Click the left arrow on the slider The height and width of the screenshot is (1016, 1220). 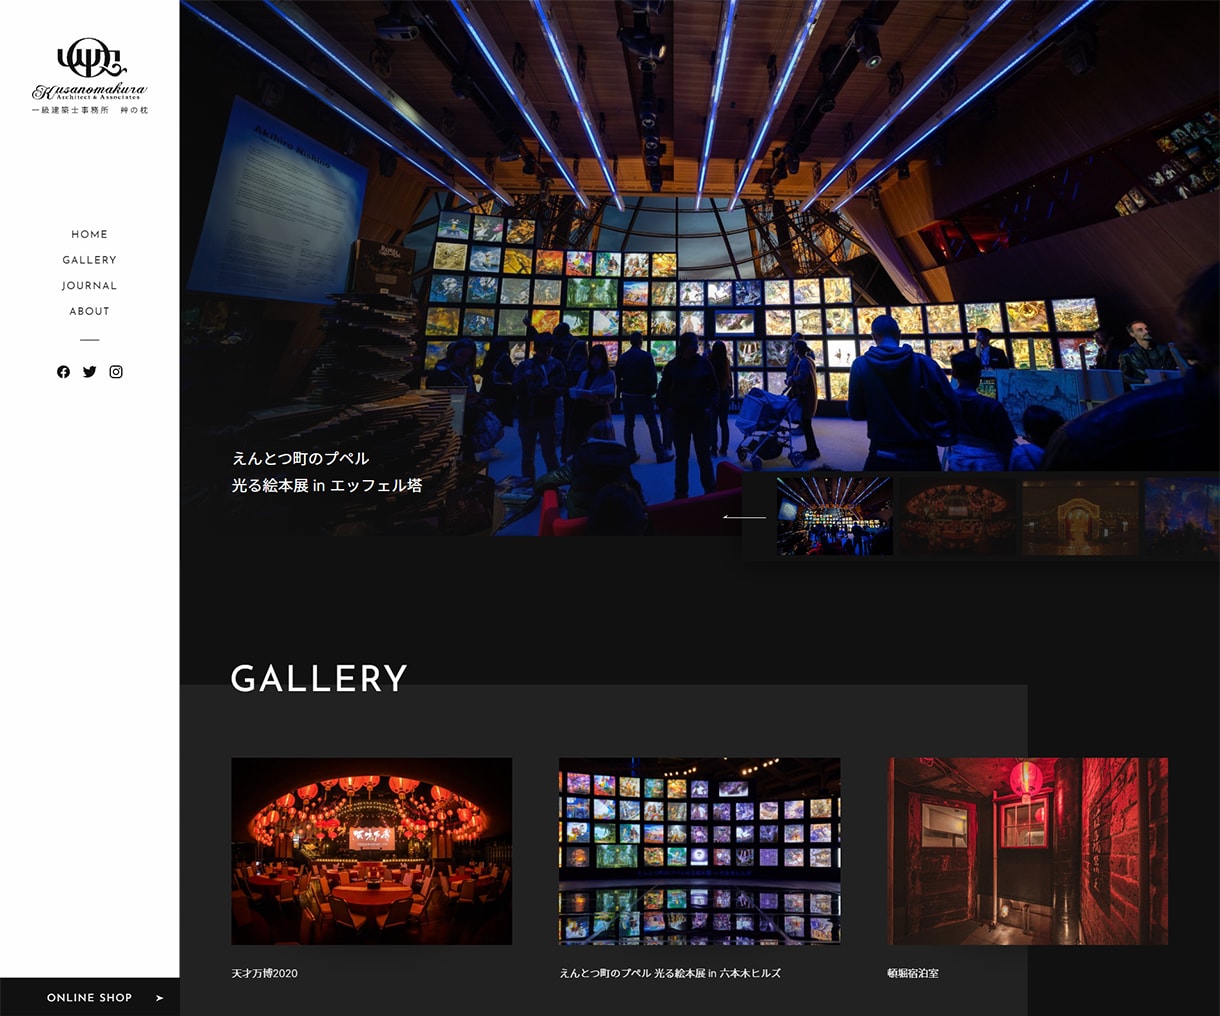click(744, 517)
